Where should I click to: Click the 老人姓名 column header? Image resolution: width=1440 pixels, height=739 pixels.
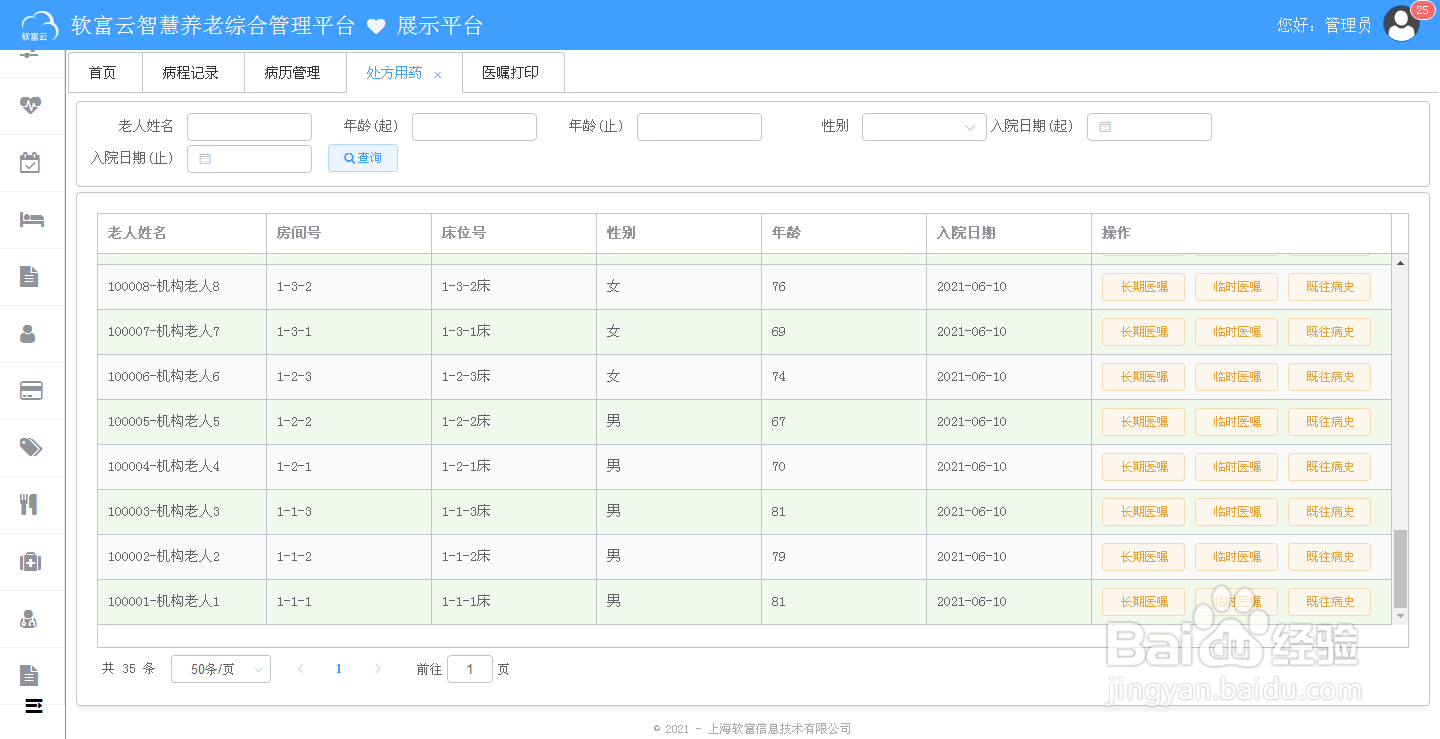click(182, 233)
